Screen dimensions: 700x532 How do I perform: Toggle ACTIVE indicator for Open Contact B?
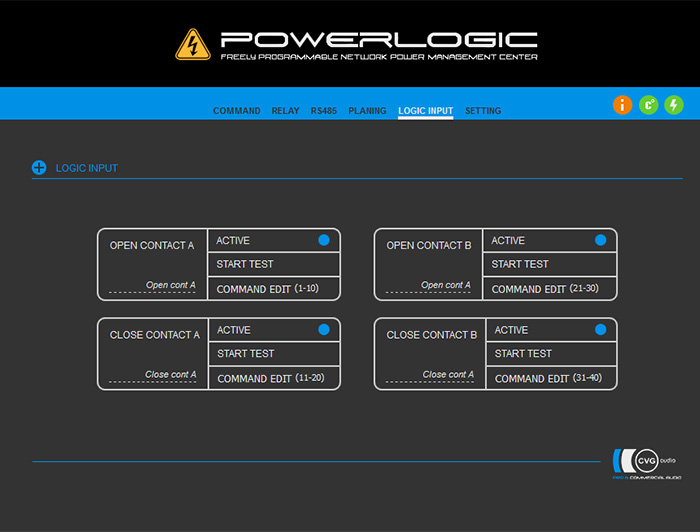point(600,240)
